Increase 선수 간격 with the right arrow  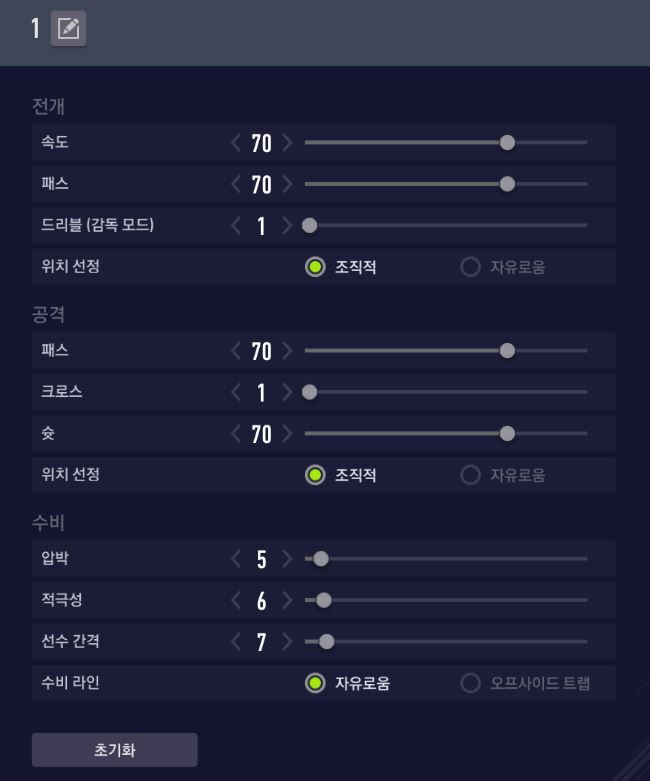coord(288,642)
